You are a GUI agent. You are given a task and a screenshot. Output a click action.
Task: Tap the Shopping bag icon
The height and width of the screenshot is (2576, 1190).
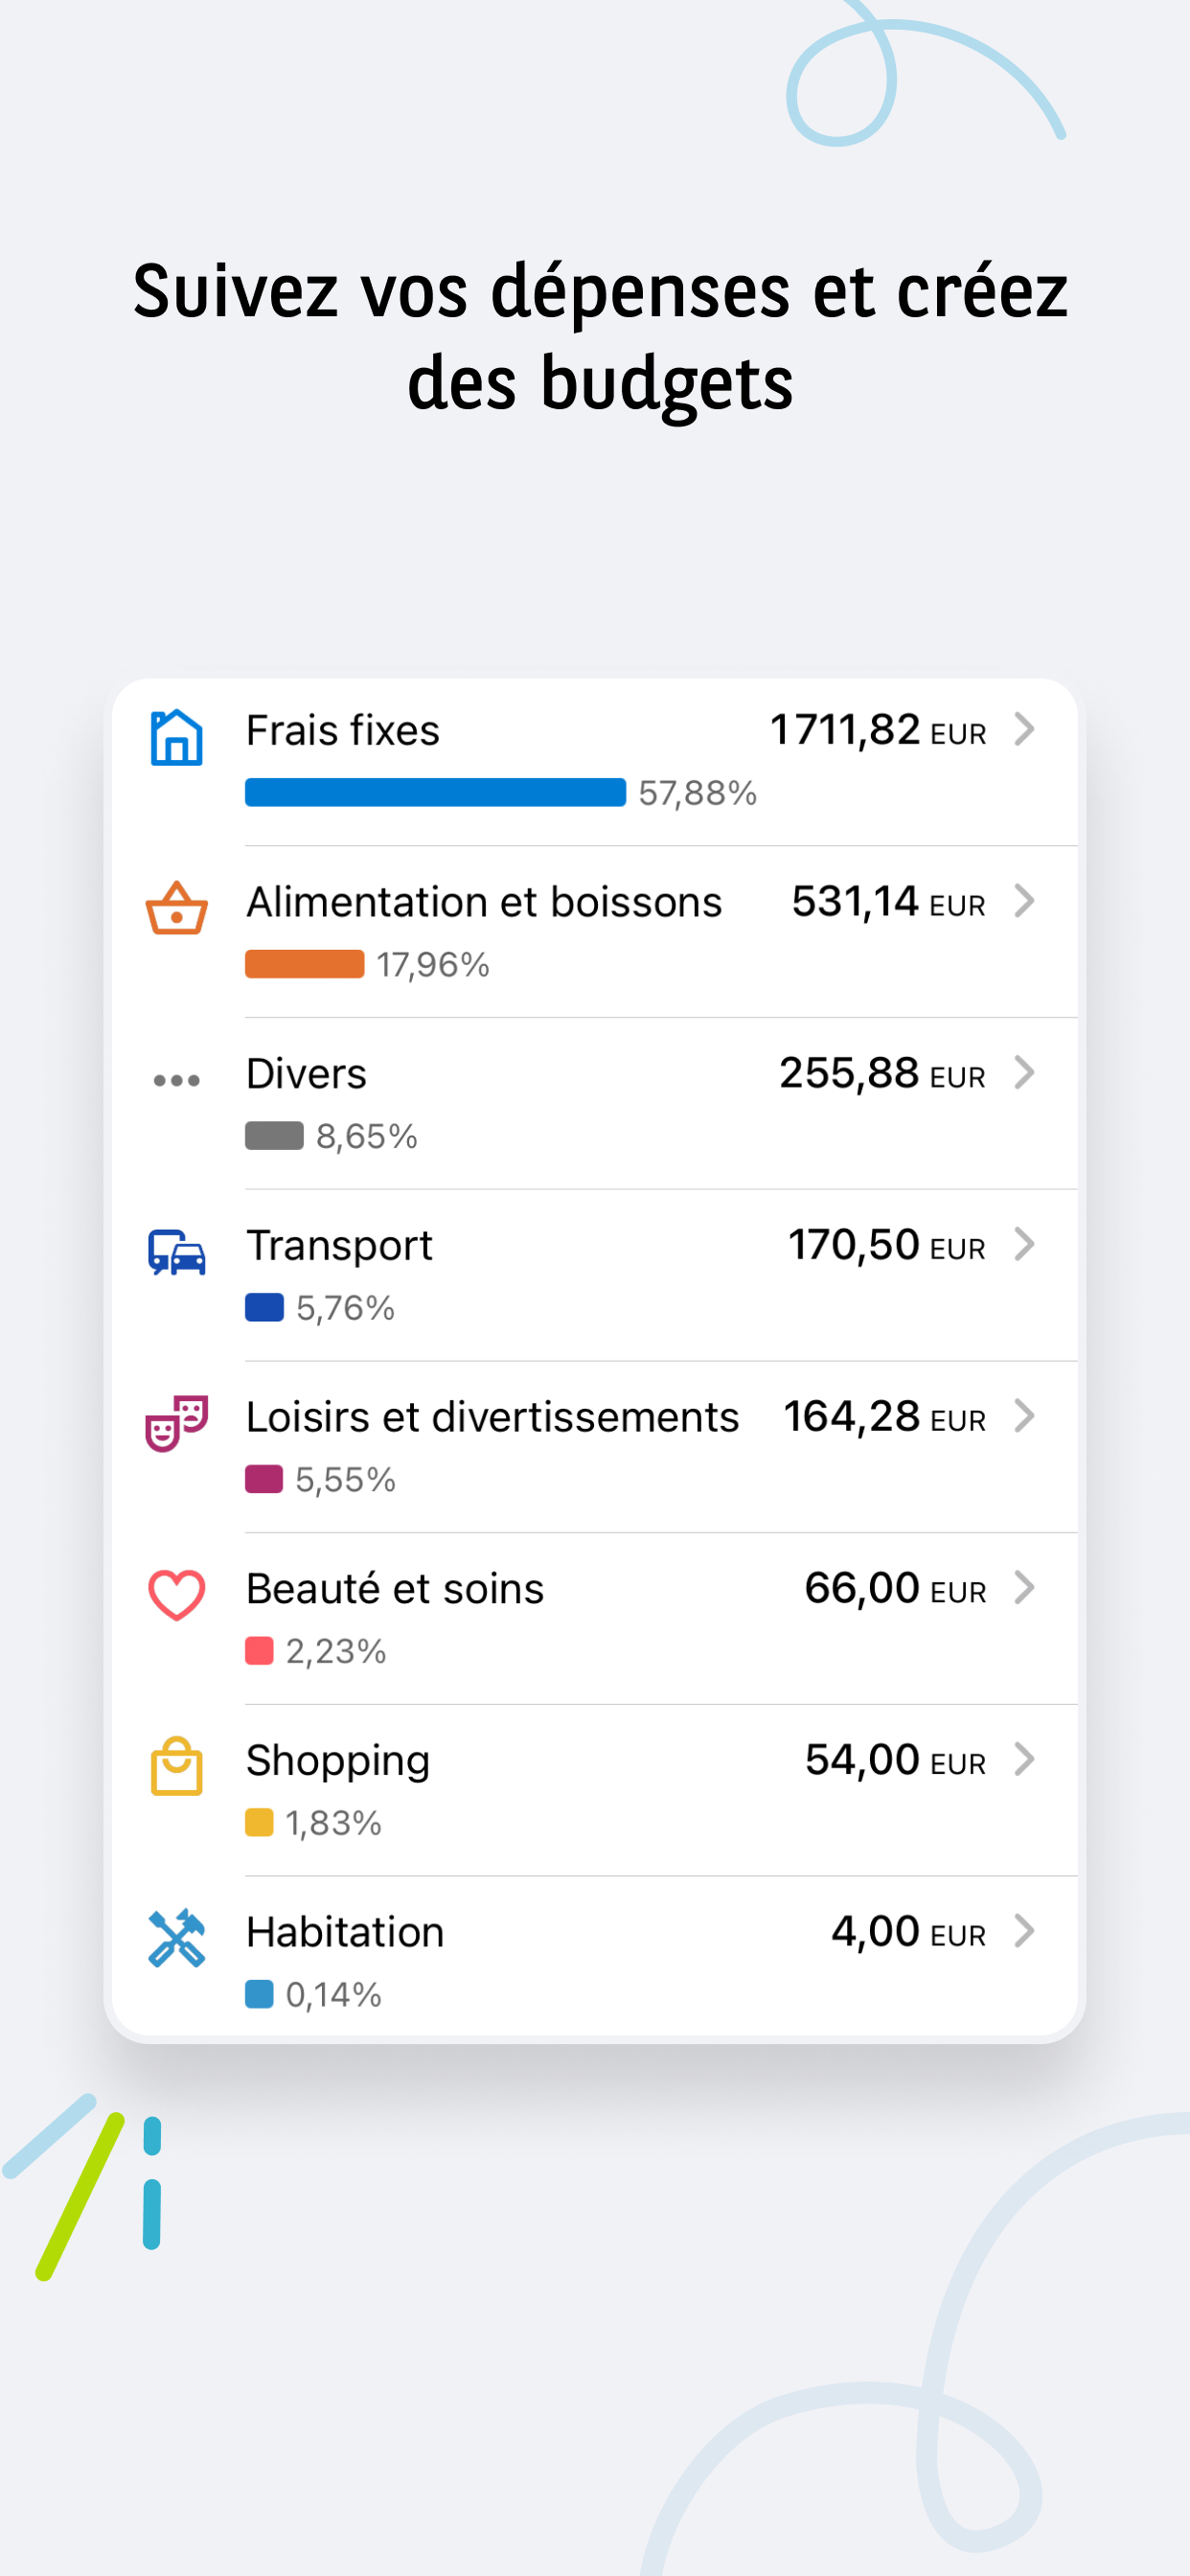click(x=177, y=1767)
